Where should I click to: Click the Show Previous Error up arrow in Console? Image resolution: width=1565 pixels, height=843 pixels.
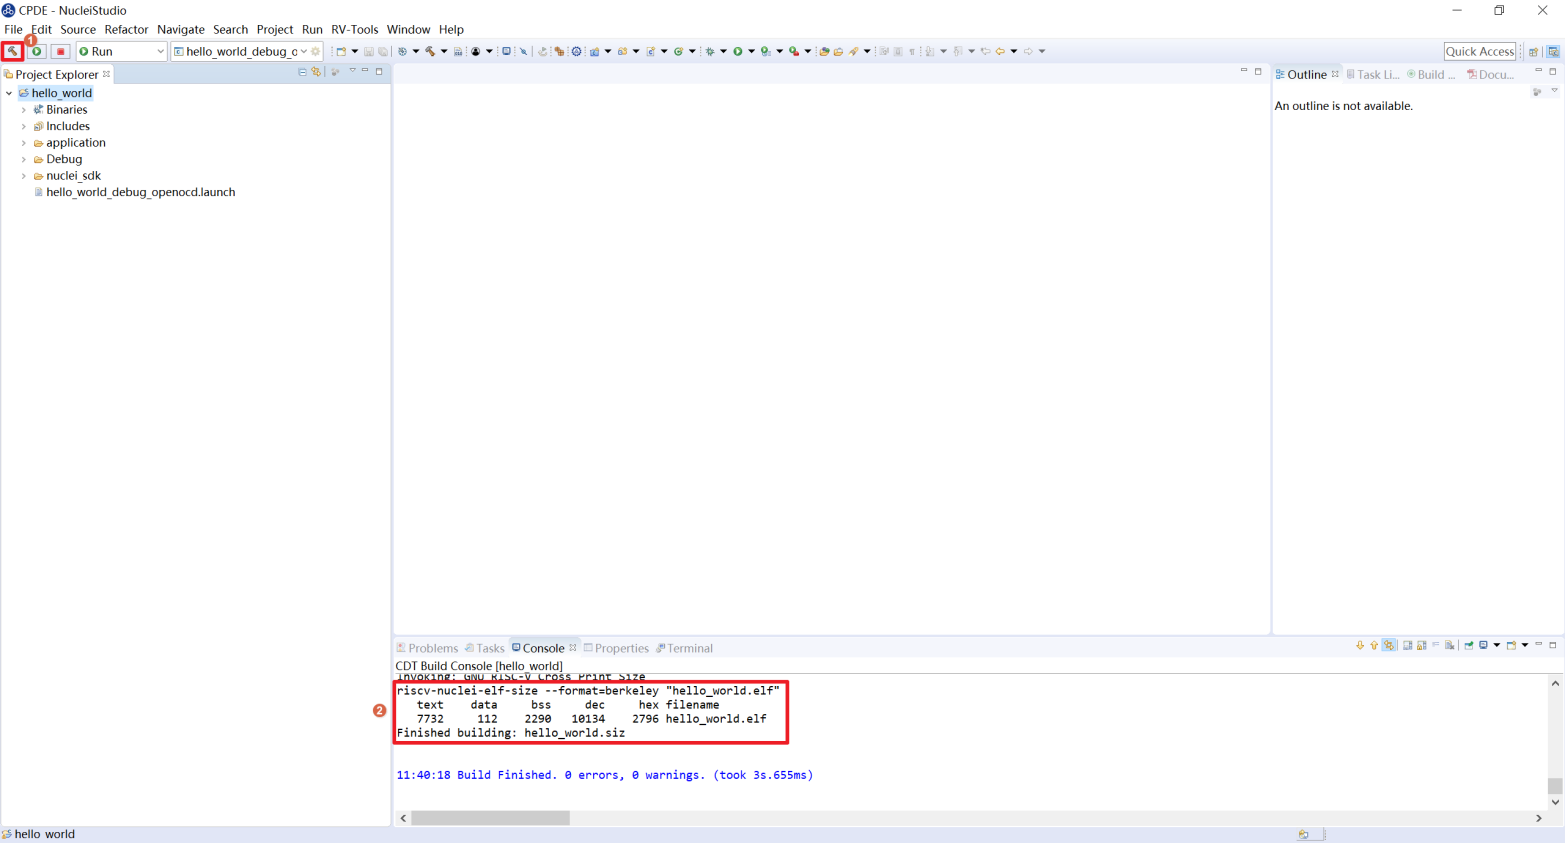(1374, 645)
